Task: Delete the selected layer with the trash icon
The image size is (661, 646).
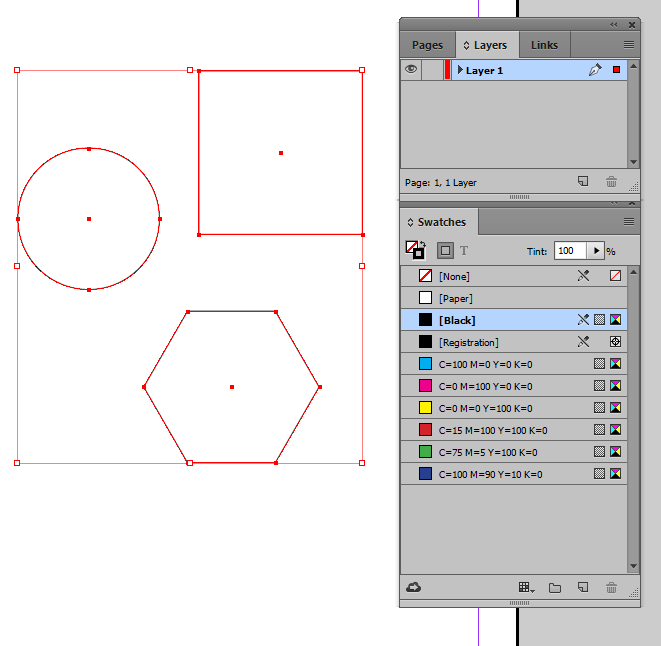Action: pos(611,182)
